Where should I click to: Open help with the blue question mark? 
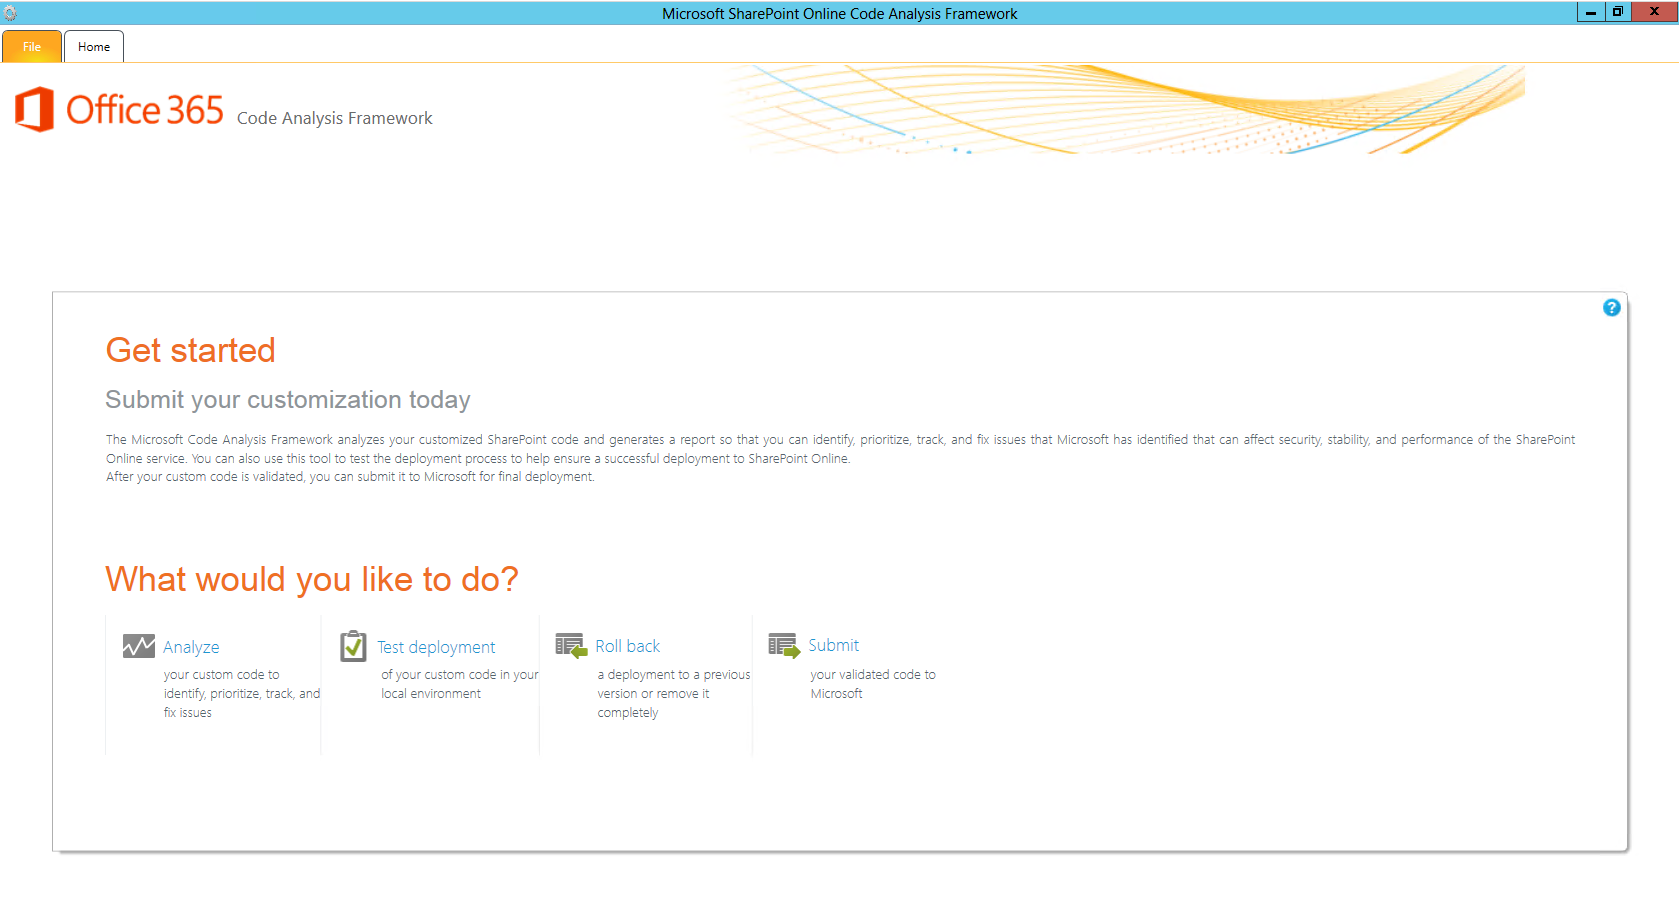(x=1611, y=308)
